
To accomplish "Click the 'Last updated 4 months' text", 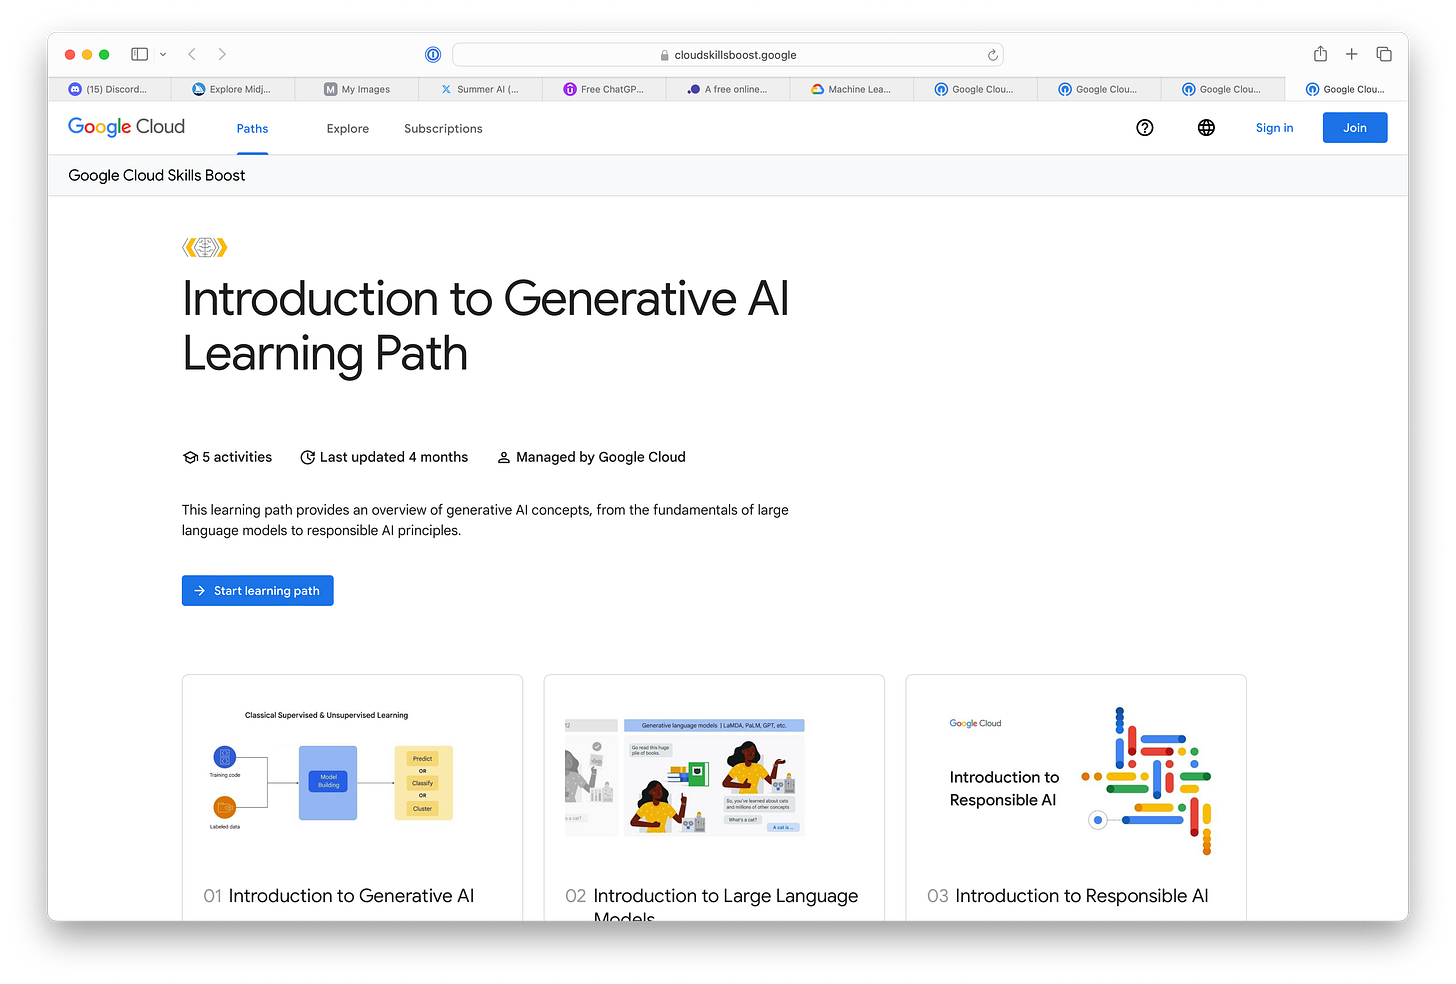I will pyautogui.click(x=394, y=457).
